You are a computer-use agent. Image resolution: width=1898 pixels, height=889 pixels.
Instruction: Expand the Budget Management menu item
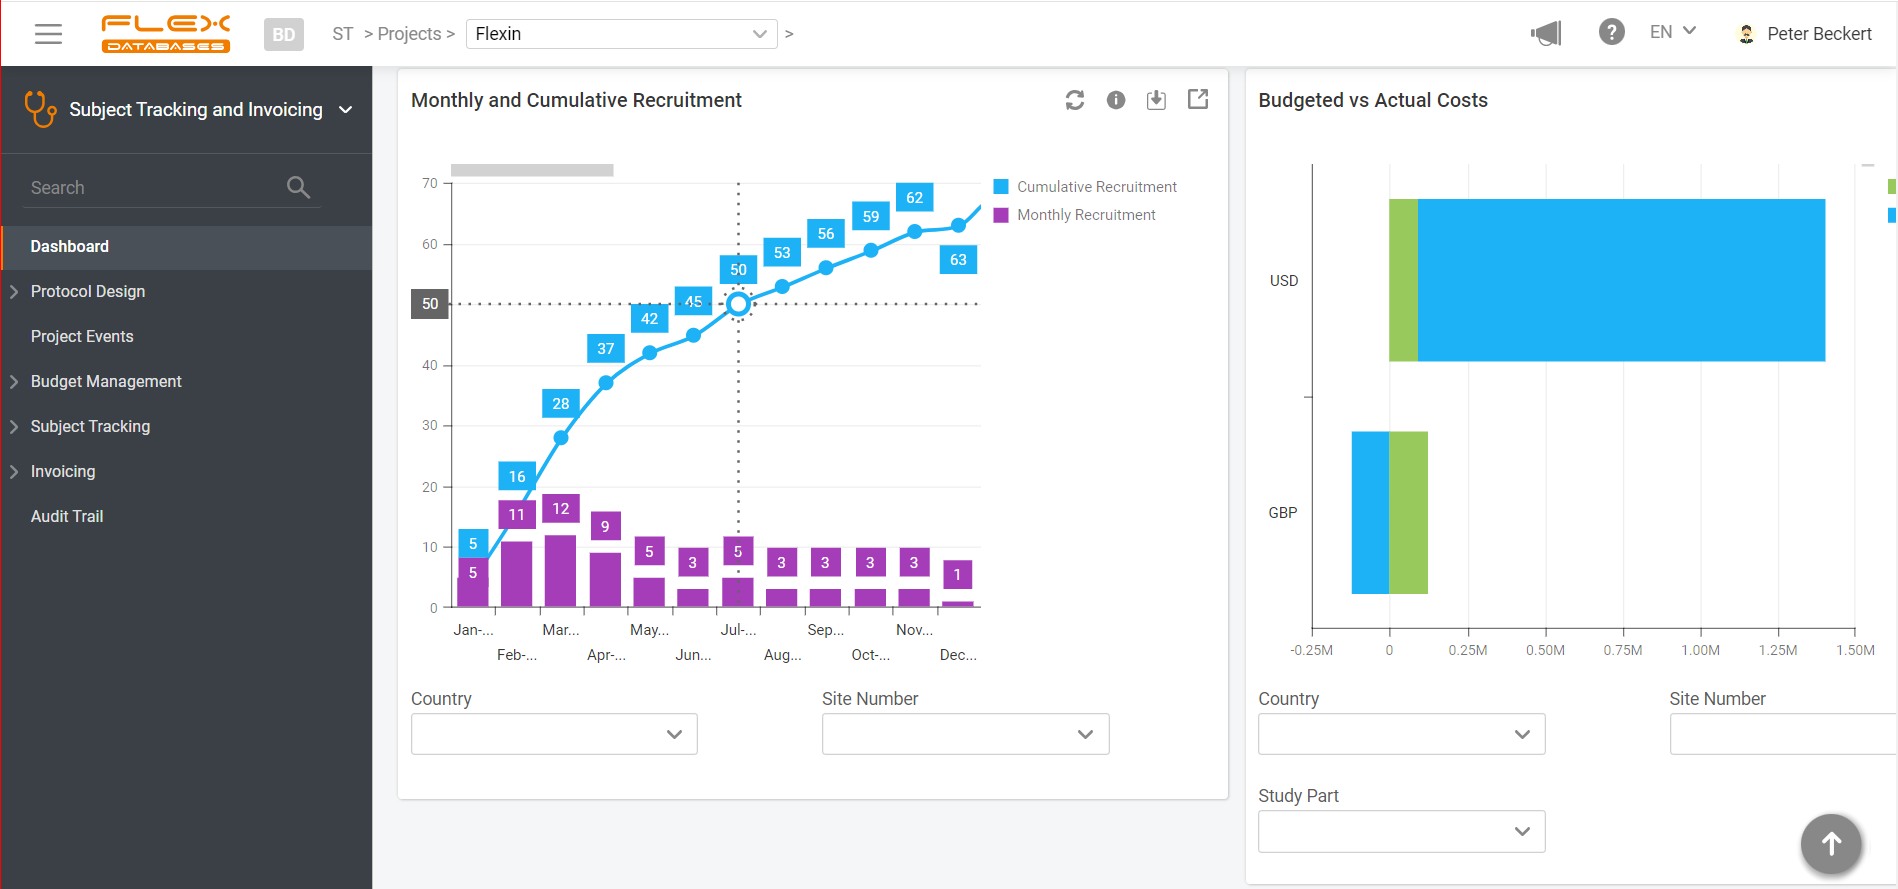pyautogui.click(x=106, y=381)
